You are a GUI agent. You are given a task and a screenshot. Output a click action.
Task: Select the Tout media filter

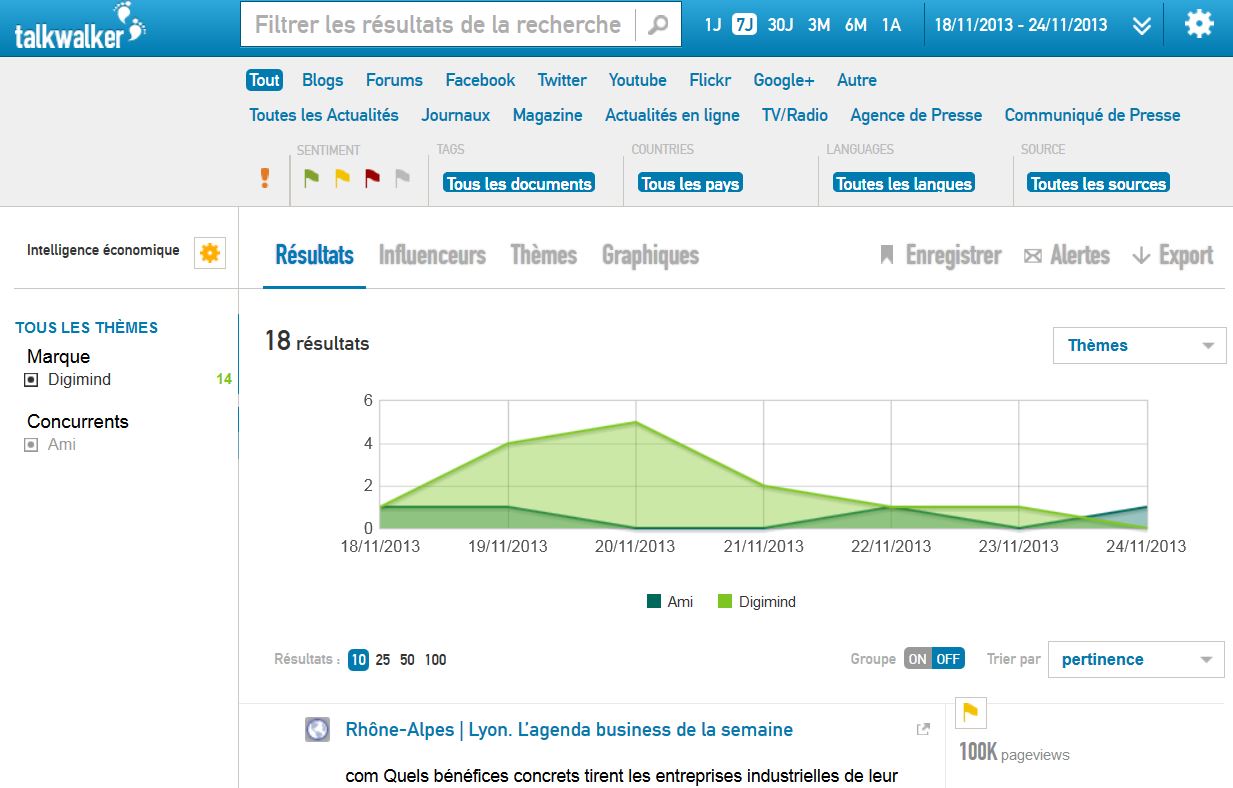pos(265,80)
